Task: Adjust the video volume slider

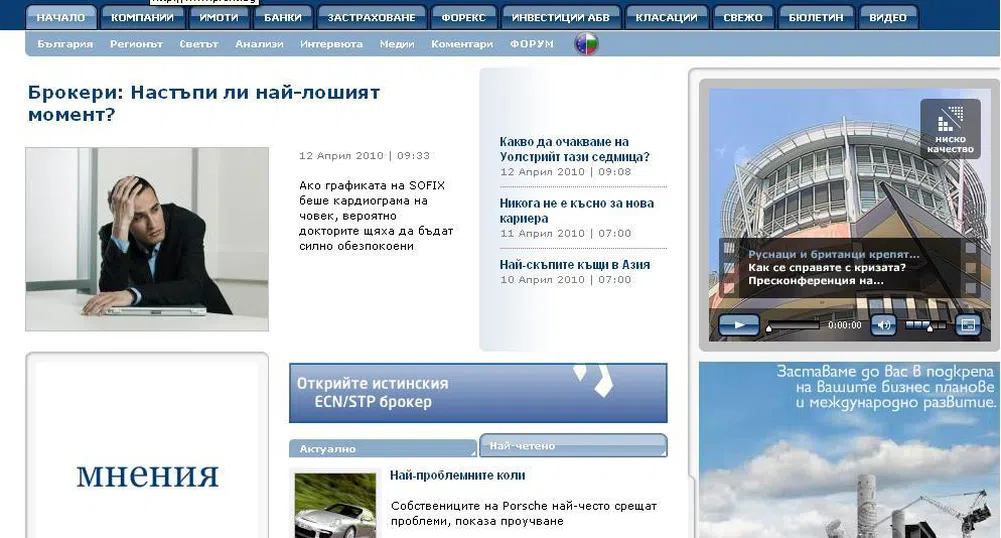Action: pos(925,325)
